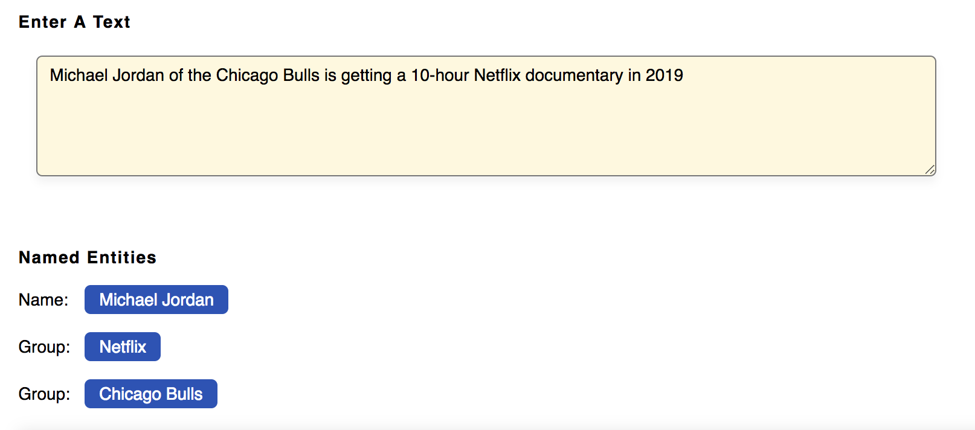
Task: Focus the empty space below the sentence in the text box
Action: click(486, 130)
